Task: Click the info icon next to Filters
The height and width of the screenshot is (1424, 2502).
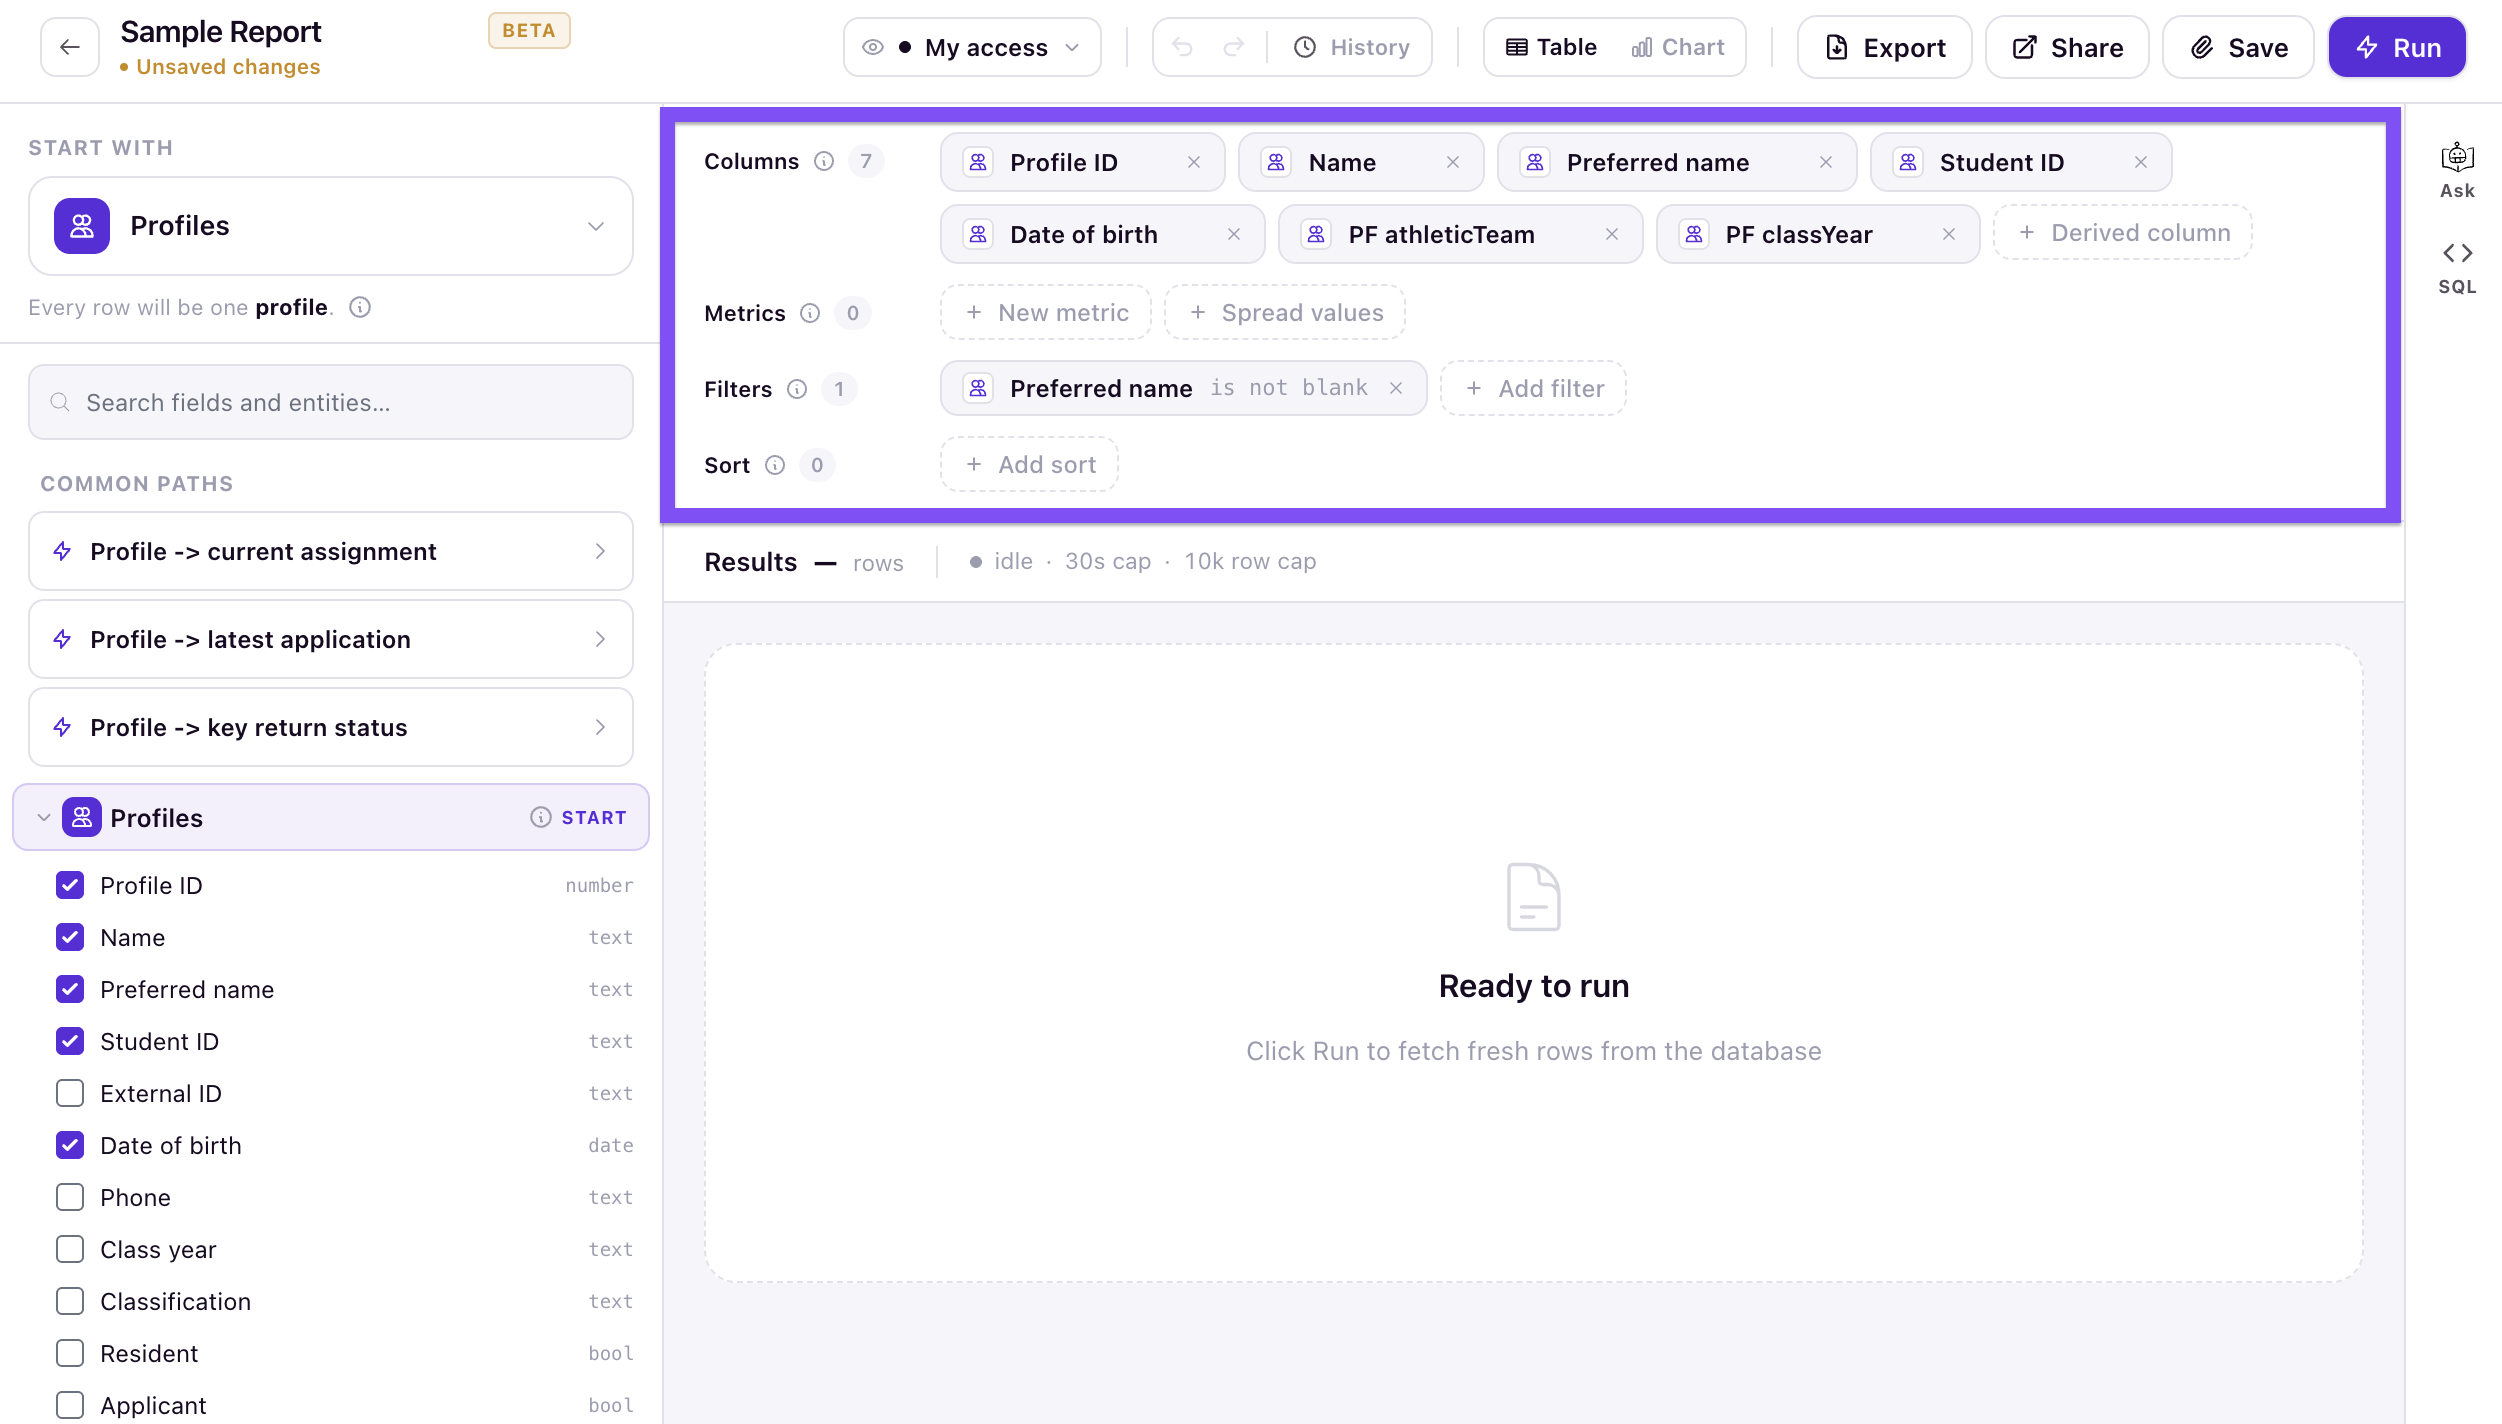Action: click(x=797, y=389)
